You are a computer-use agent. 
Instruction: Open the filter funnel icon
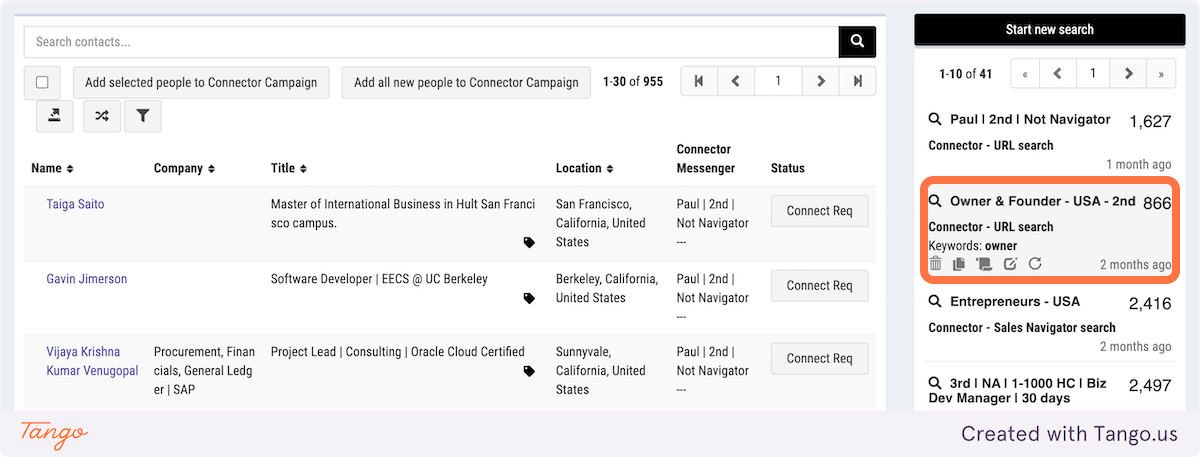(x=143, y=116)
